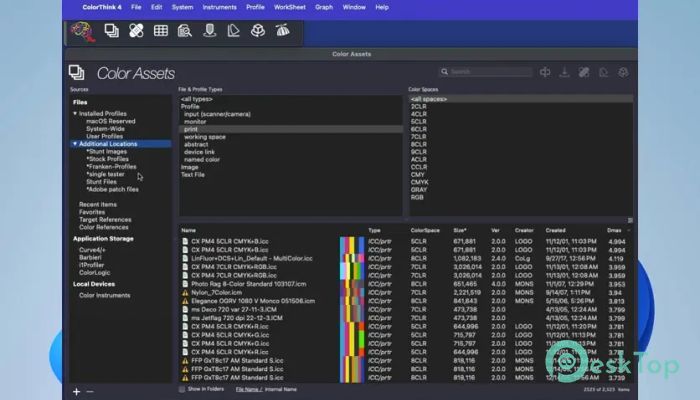This screenshot has height=400, width=700.
Task: Click the warning icon beside Nylon_7Color.icm
Action: pyautogui.click(x=185, y=293)
